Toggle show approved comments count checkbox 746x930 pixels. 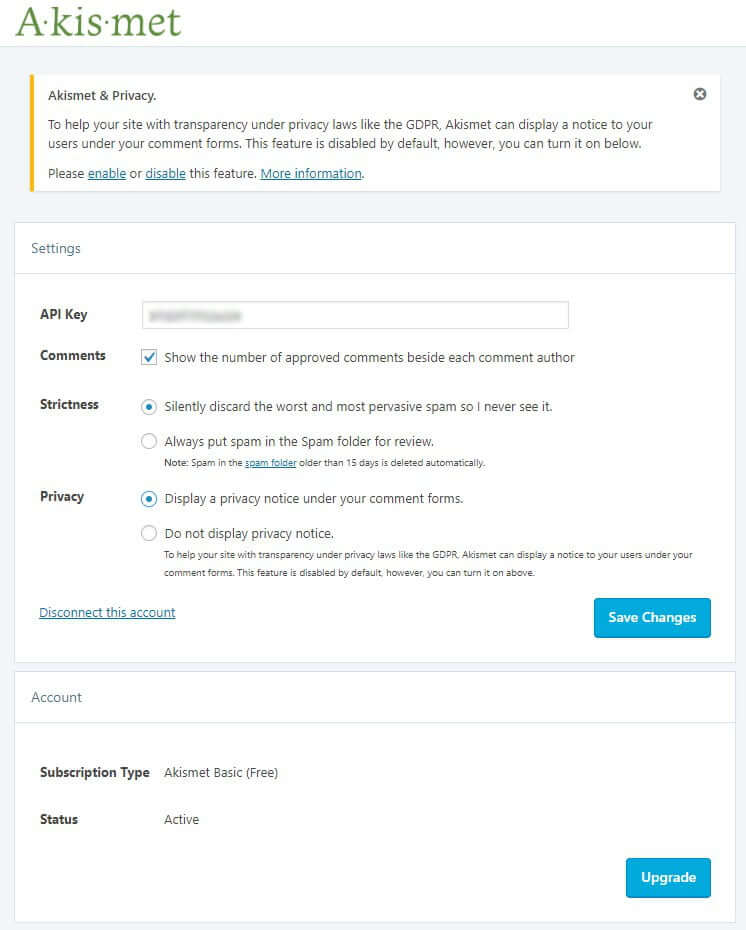[x=149, y=357]
